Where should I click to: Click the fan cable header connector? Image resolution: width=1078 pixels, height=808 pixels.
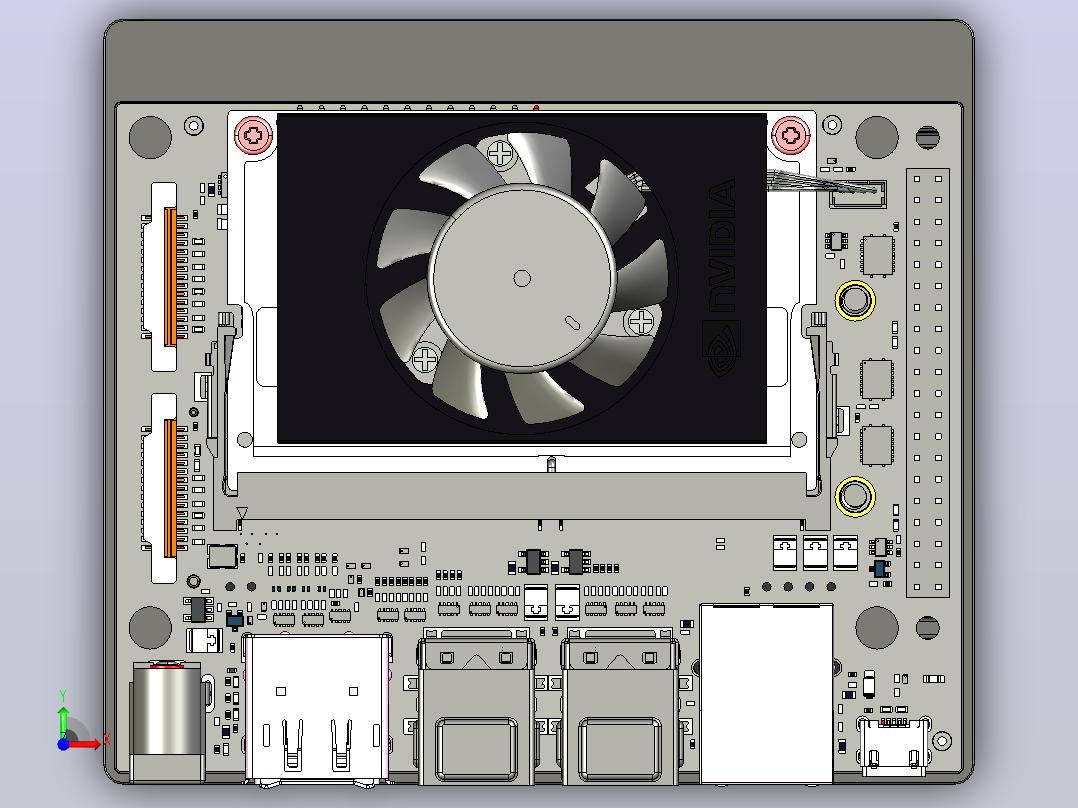(858, 194)
